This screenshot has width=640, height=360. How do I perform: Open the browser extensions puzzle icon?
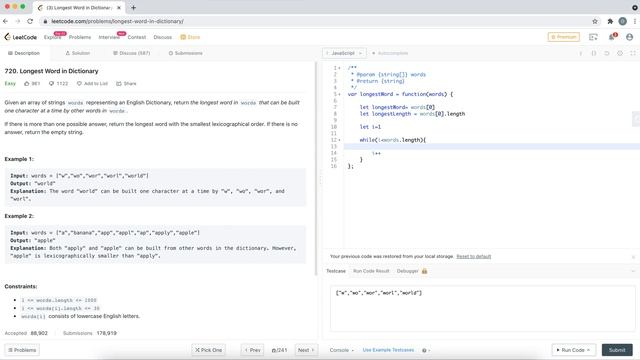coord(610,21)
